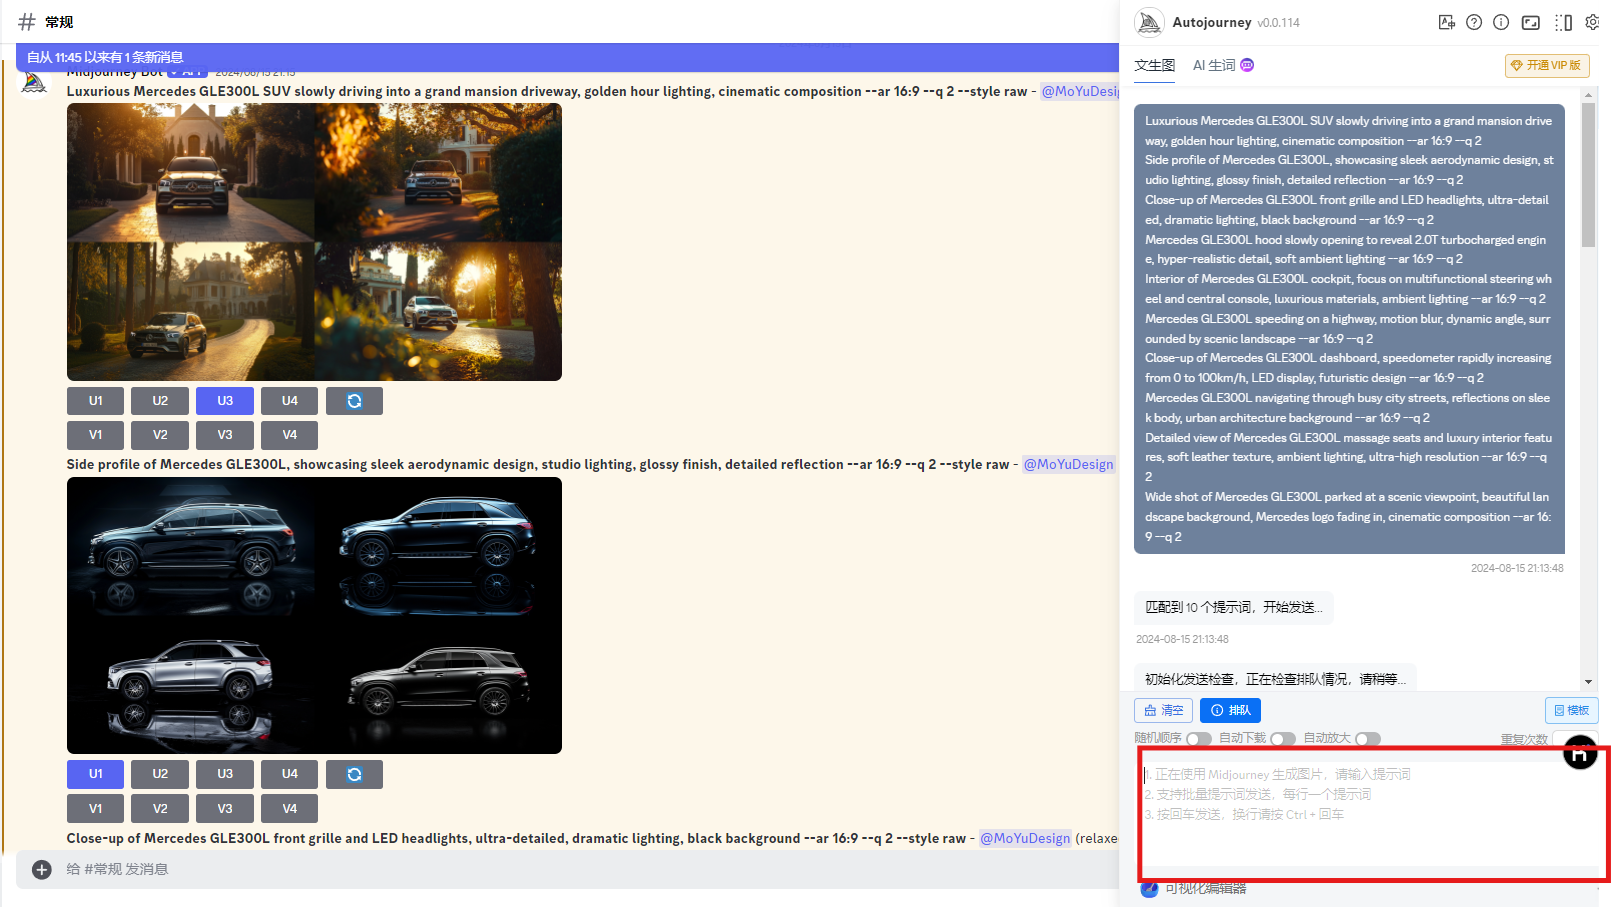Click highlighted U3 under the mansion driveway grid
The height and width of the screenshot is (907, 1611).
[225, 401]
